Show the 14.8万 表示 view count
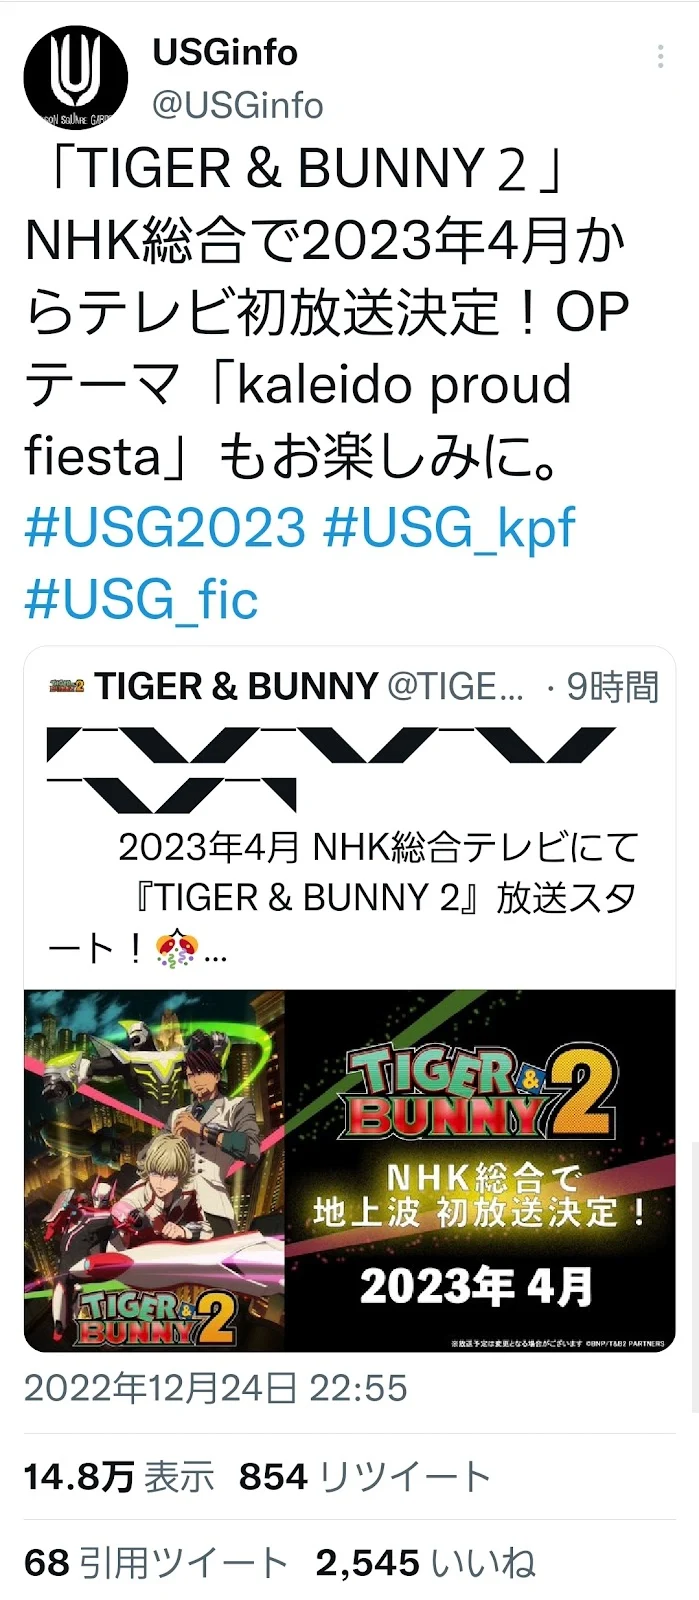699x1600 pixels. click(x=119, y=1476)
